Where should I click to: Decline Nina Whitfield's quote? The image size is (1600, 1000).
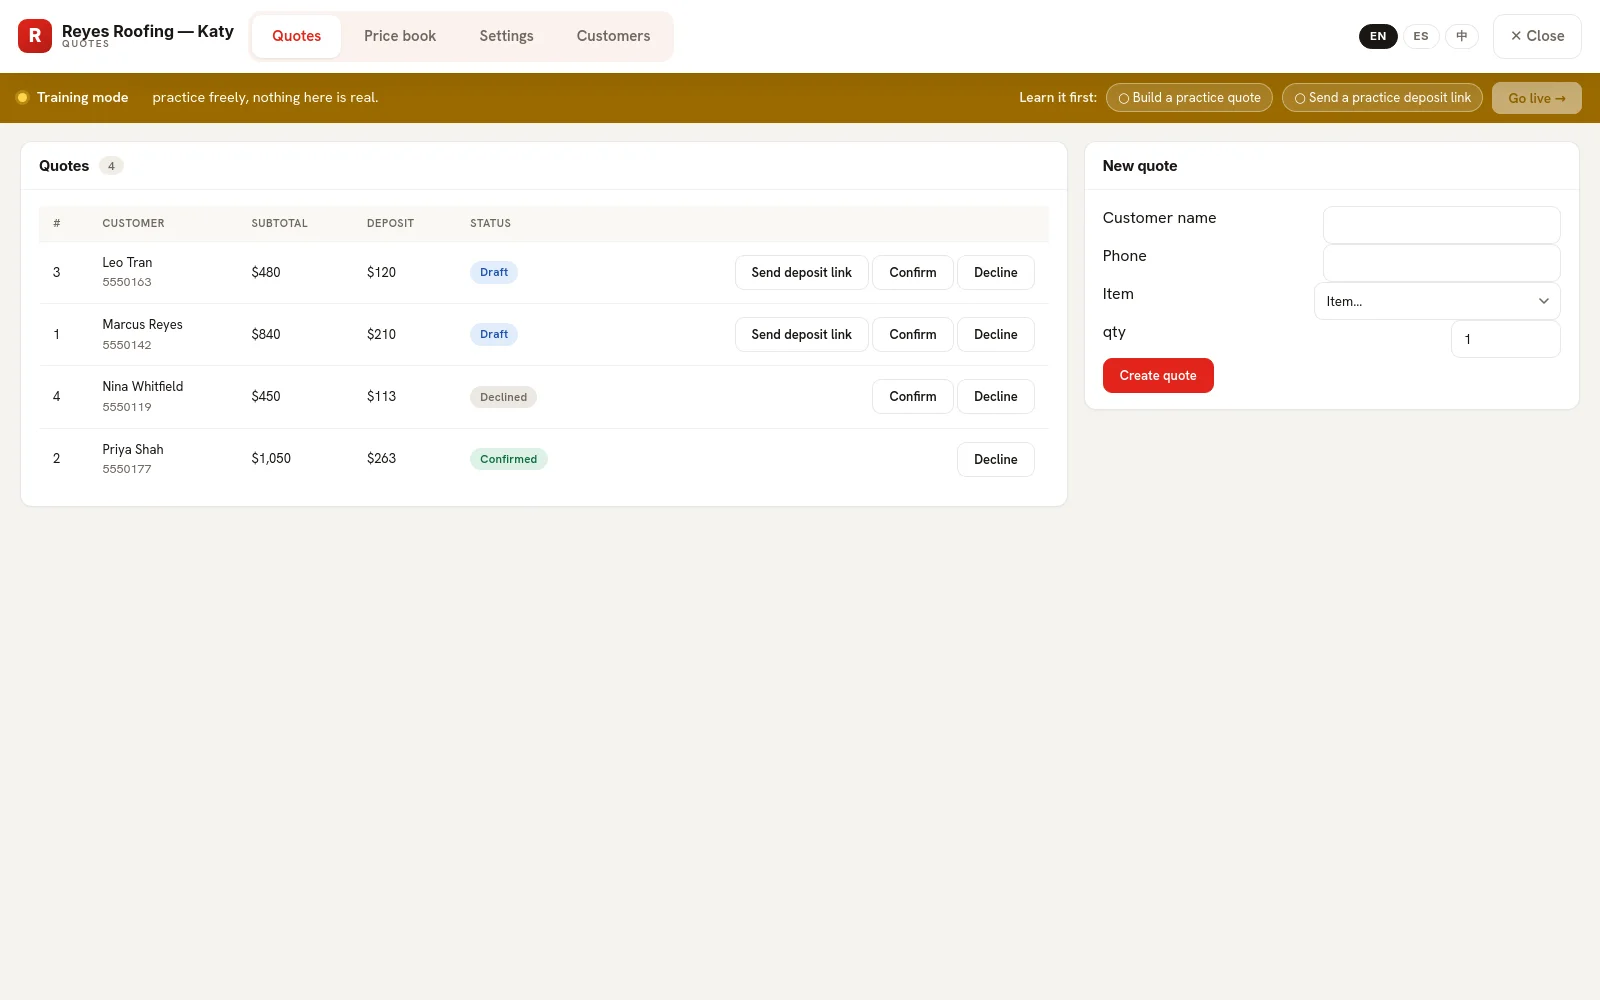[996, 397]
